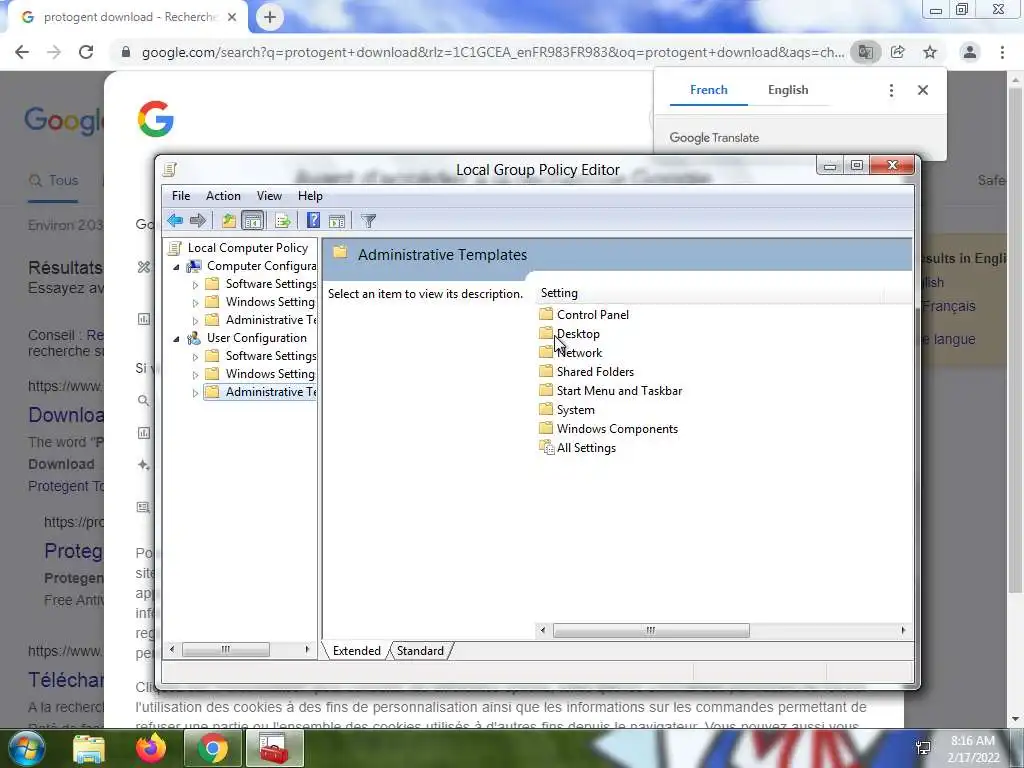Click the Tous search filter in Google

[x=54, y=180]
